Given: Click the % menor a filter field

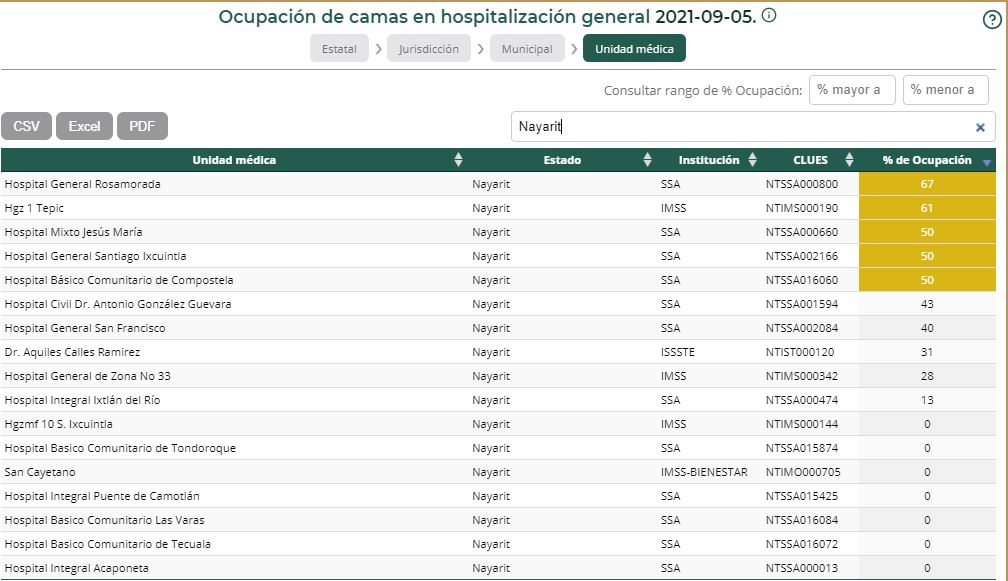Looking at the screenshot, I should point(946,90).
